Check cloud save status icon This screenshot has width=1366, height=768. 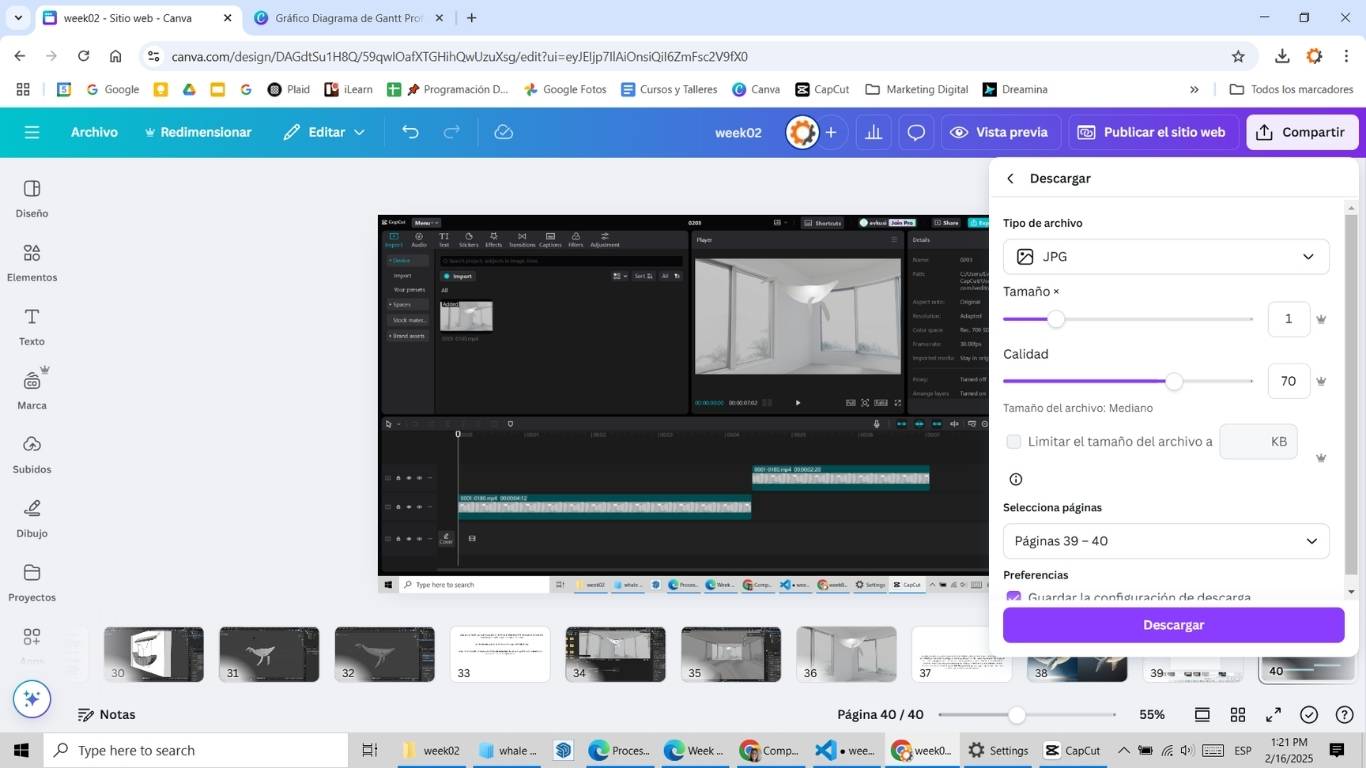[x=503, y=132]
